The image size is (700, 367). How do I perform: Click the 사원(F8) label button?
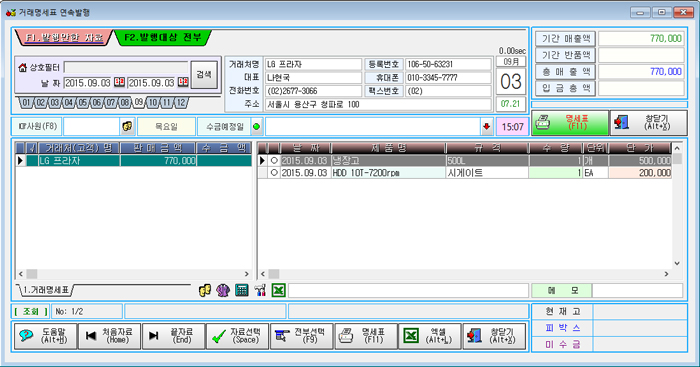[x=37, y=126]
